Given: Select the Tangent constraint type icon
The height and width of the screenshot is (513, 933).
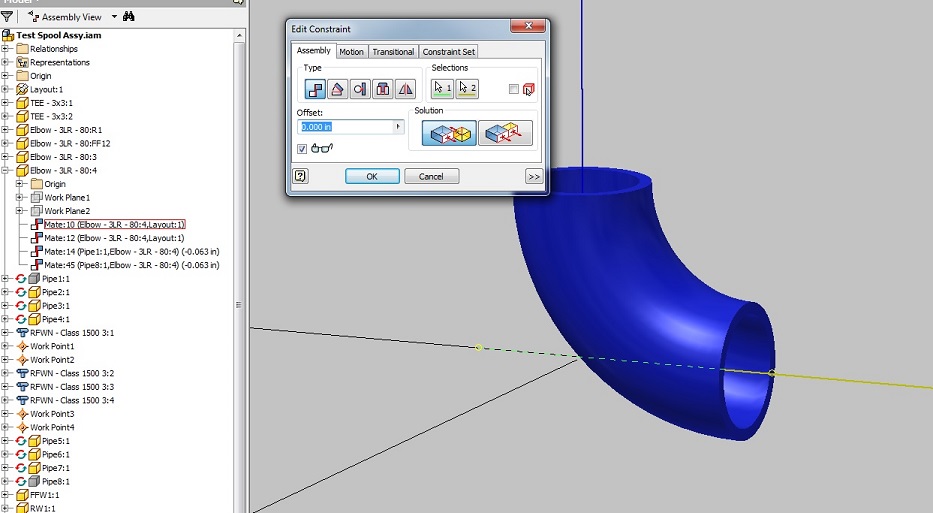Looking at the screenshot, I should coord(360,89).
